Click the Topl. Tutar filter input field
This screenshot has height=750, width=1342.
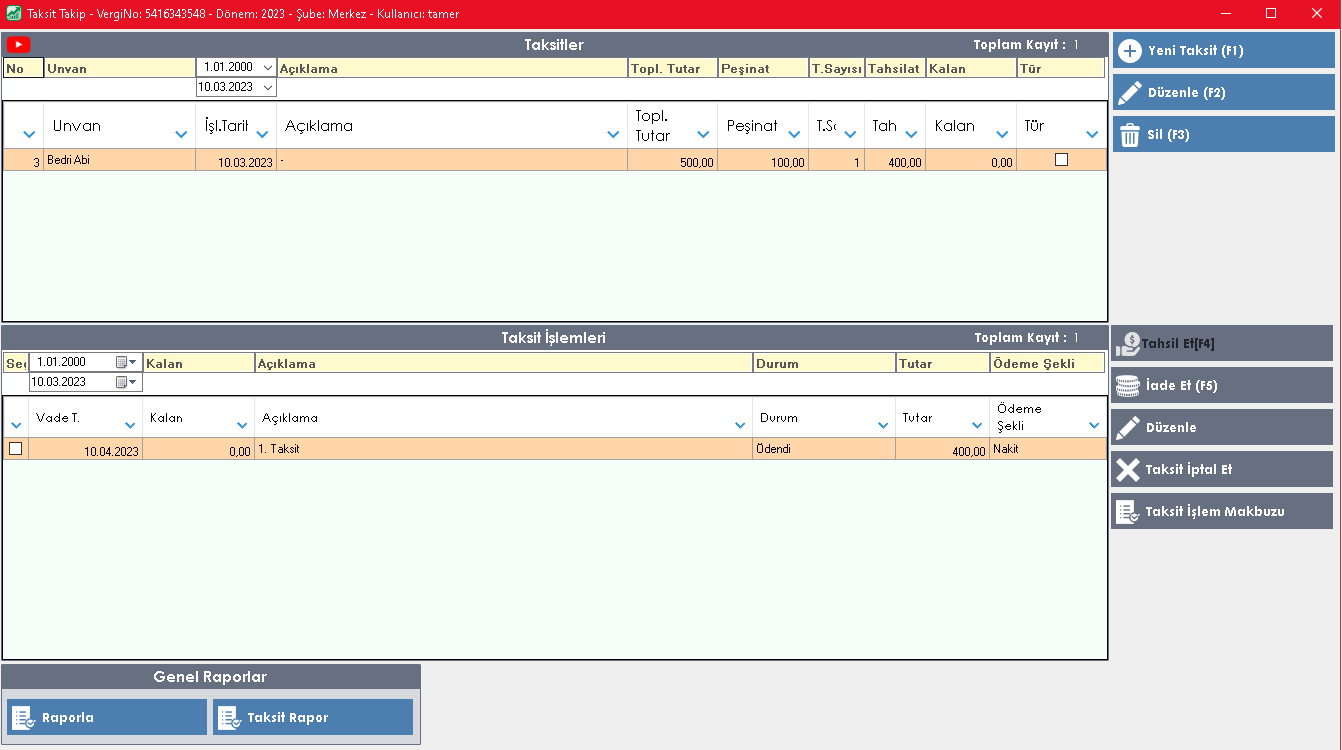tap(673, 68)
